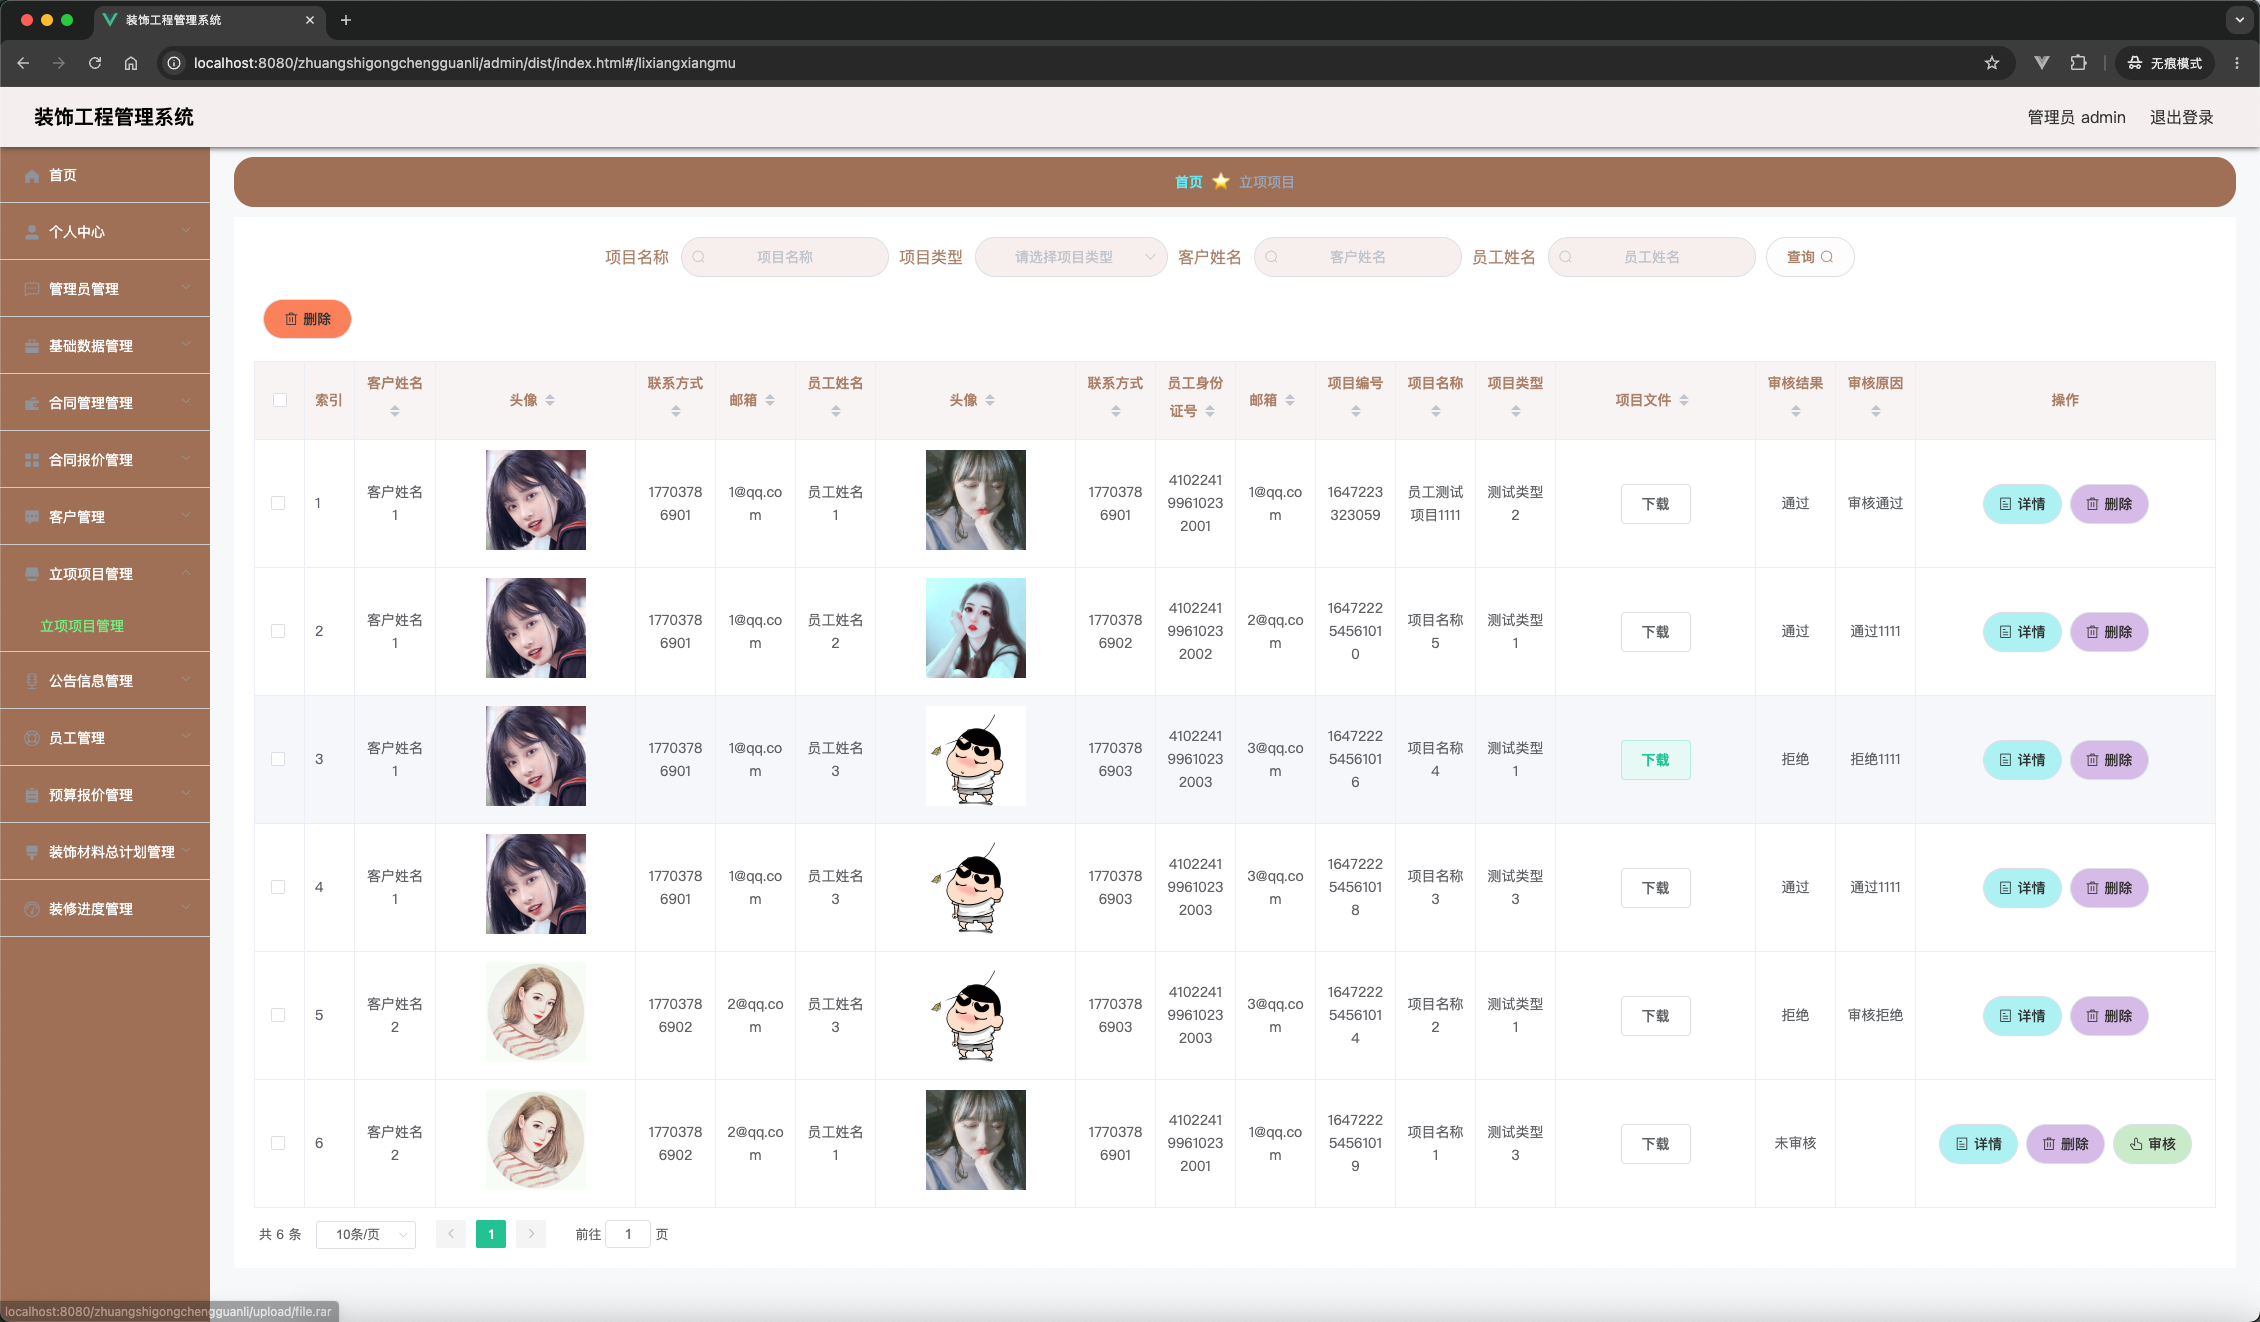Expand the 合同管理管理 menu chevron

coord(186,402)
